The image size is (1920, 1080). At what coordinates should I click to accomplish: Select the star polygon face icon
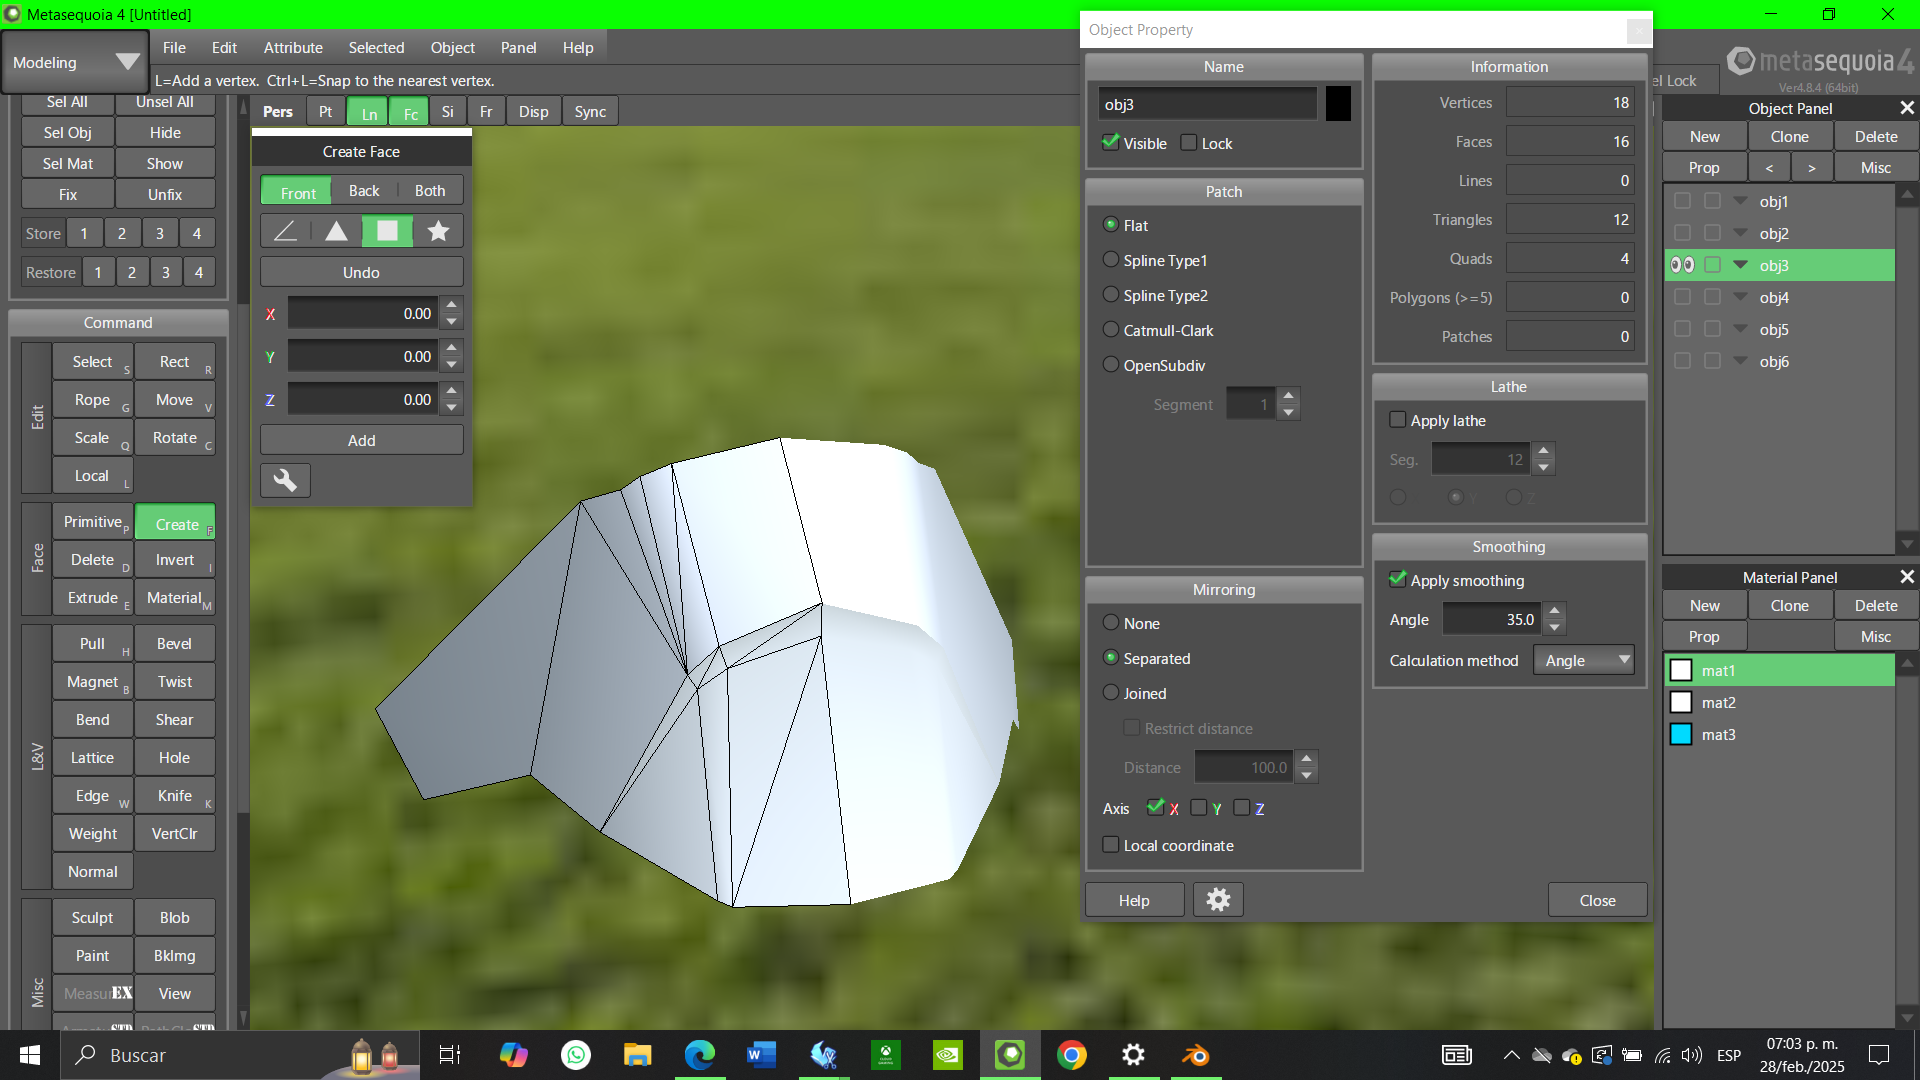[x=438, y=231]
